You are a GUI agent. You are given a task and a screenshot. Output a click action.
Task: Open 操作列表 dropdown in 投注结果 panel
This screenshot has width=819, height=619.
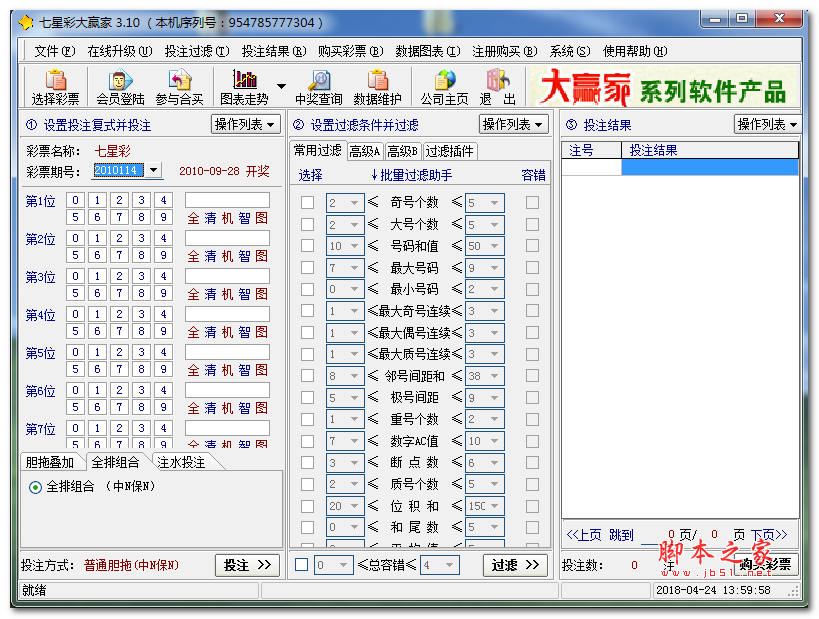pos(767,124)
